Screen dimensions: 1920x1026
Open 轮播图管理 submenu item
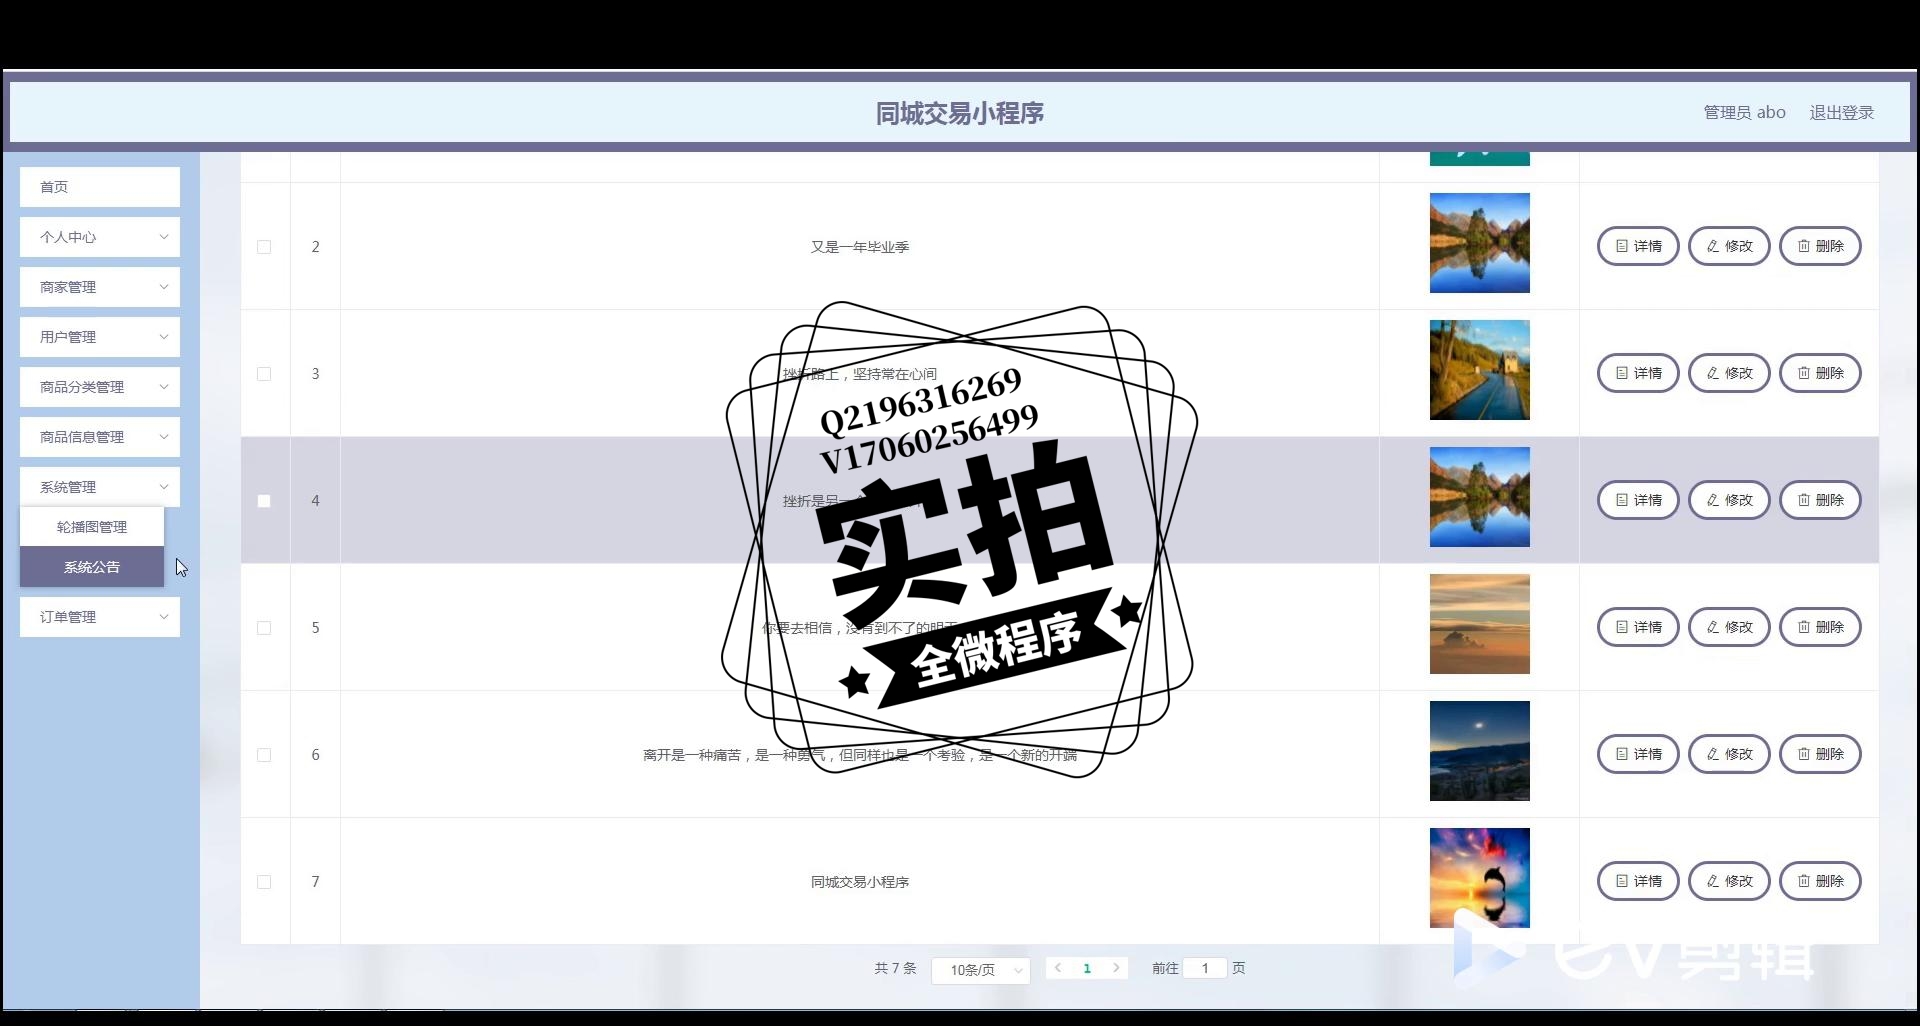92,527
